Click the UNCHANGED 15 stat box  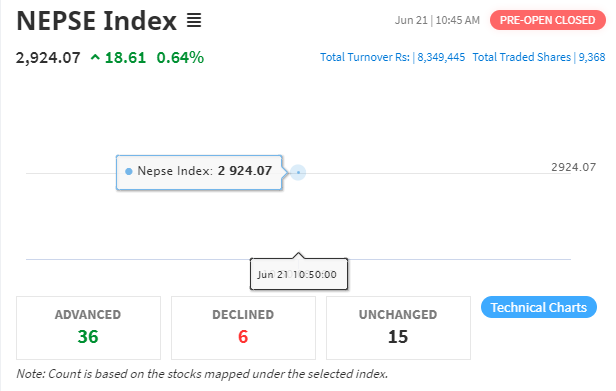coord(398,328)
